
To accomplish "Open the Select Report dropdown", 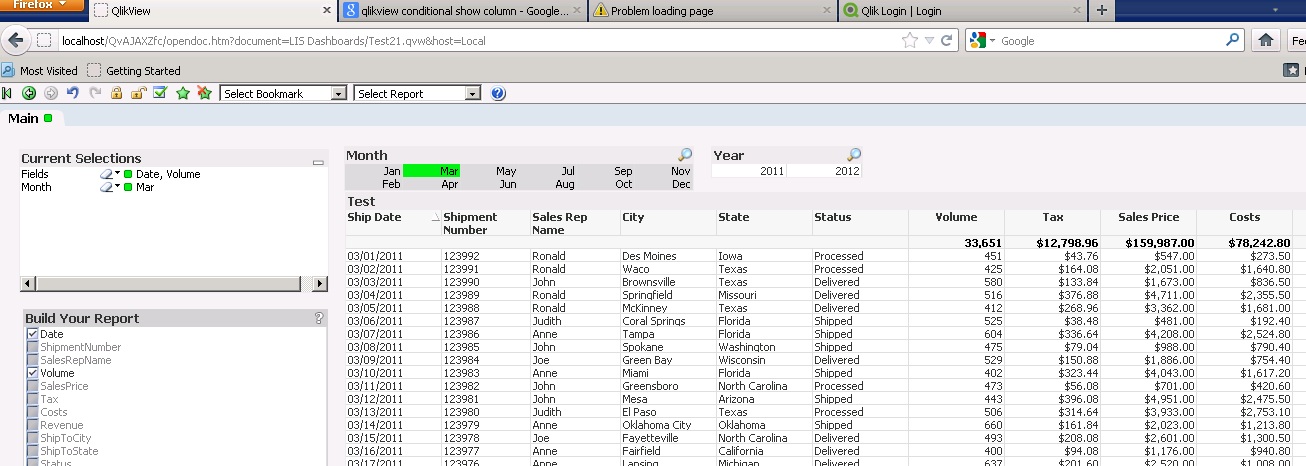I will click(418, 93).
